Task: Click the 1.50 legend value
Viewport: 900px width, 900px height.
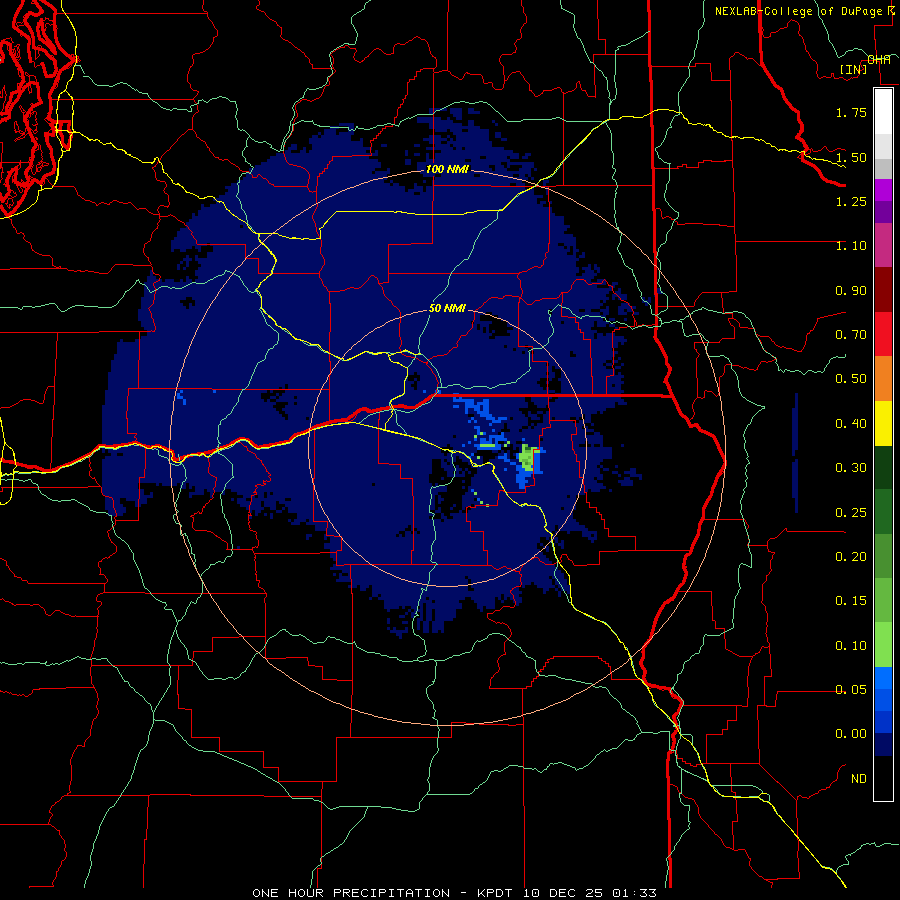Action: (x=851, y=157)
